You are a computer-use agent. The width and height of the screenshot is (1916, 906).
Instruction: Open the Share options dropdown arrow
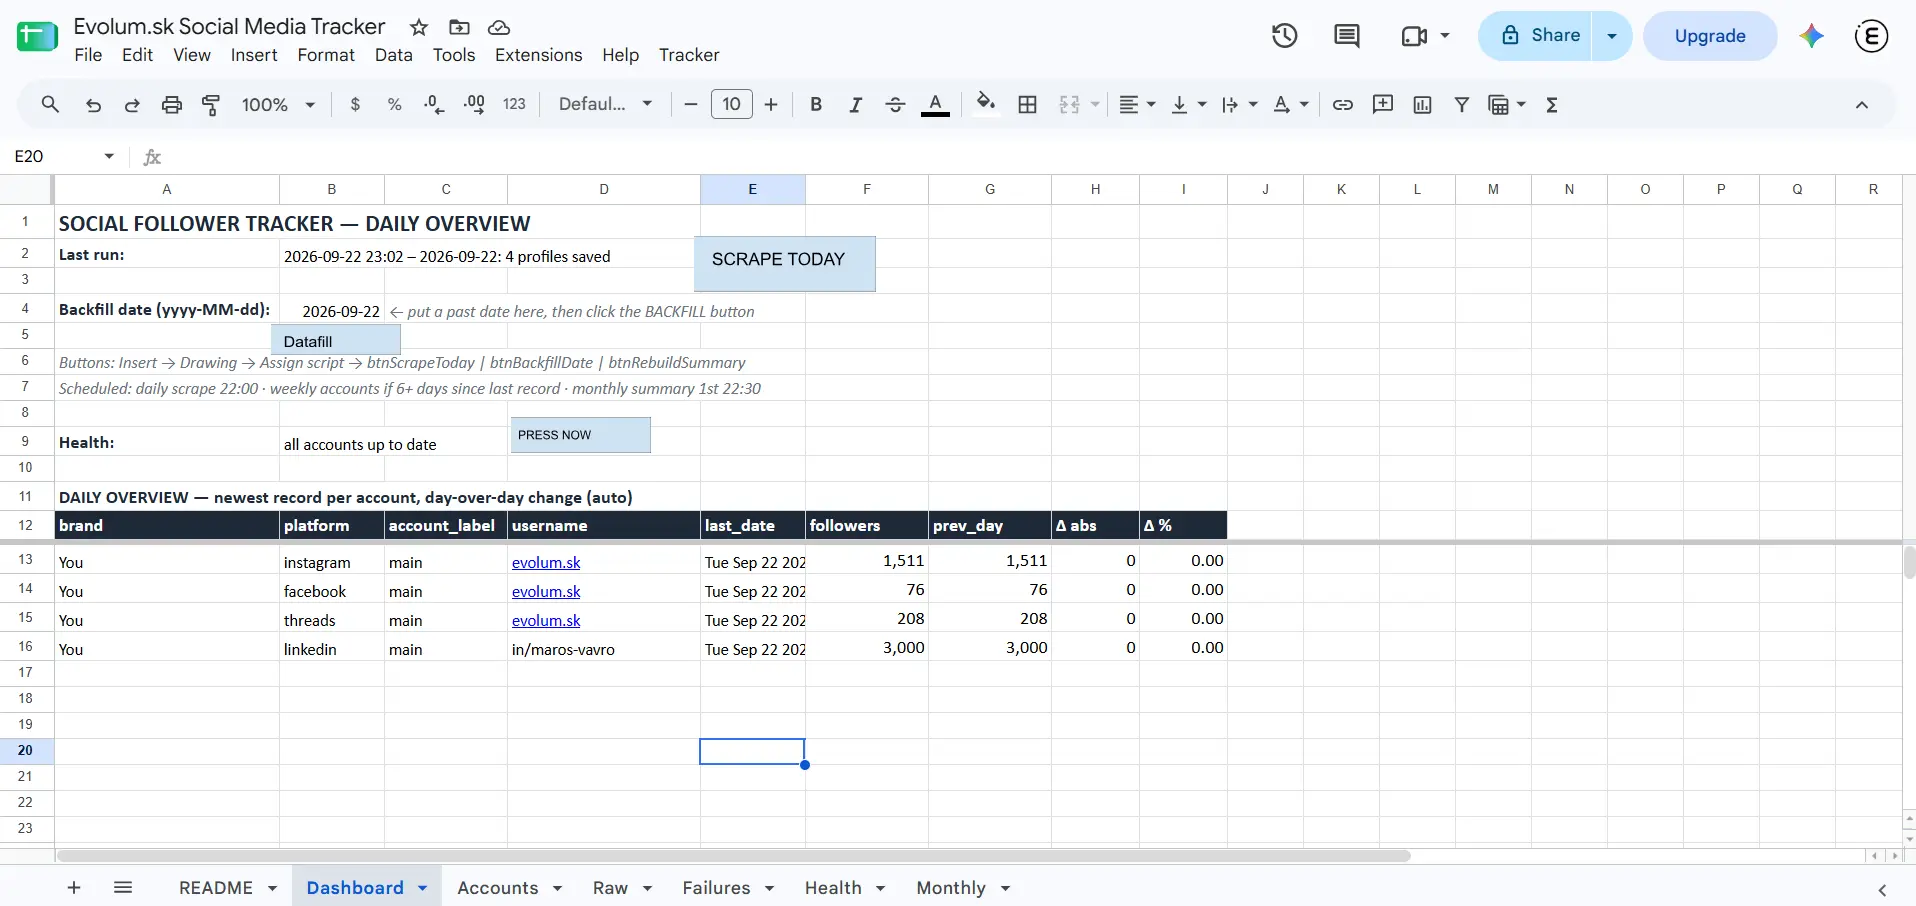pos(1612,36)
